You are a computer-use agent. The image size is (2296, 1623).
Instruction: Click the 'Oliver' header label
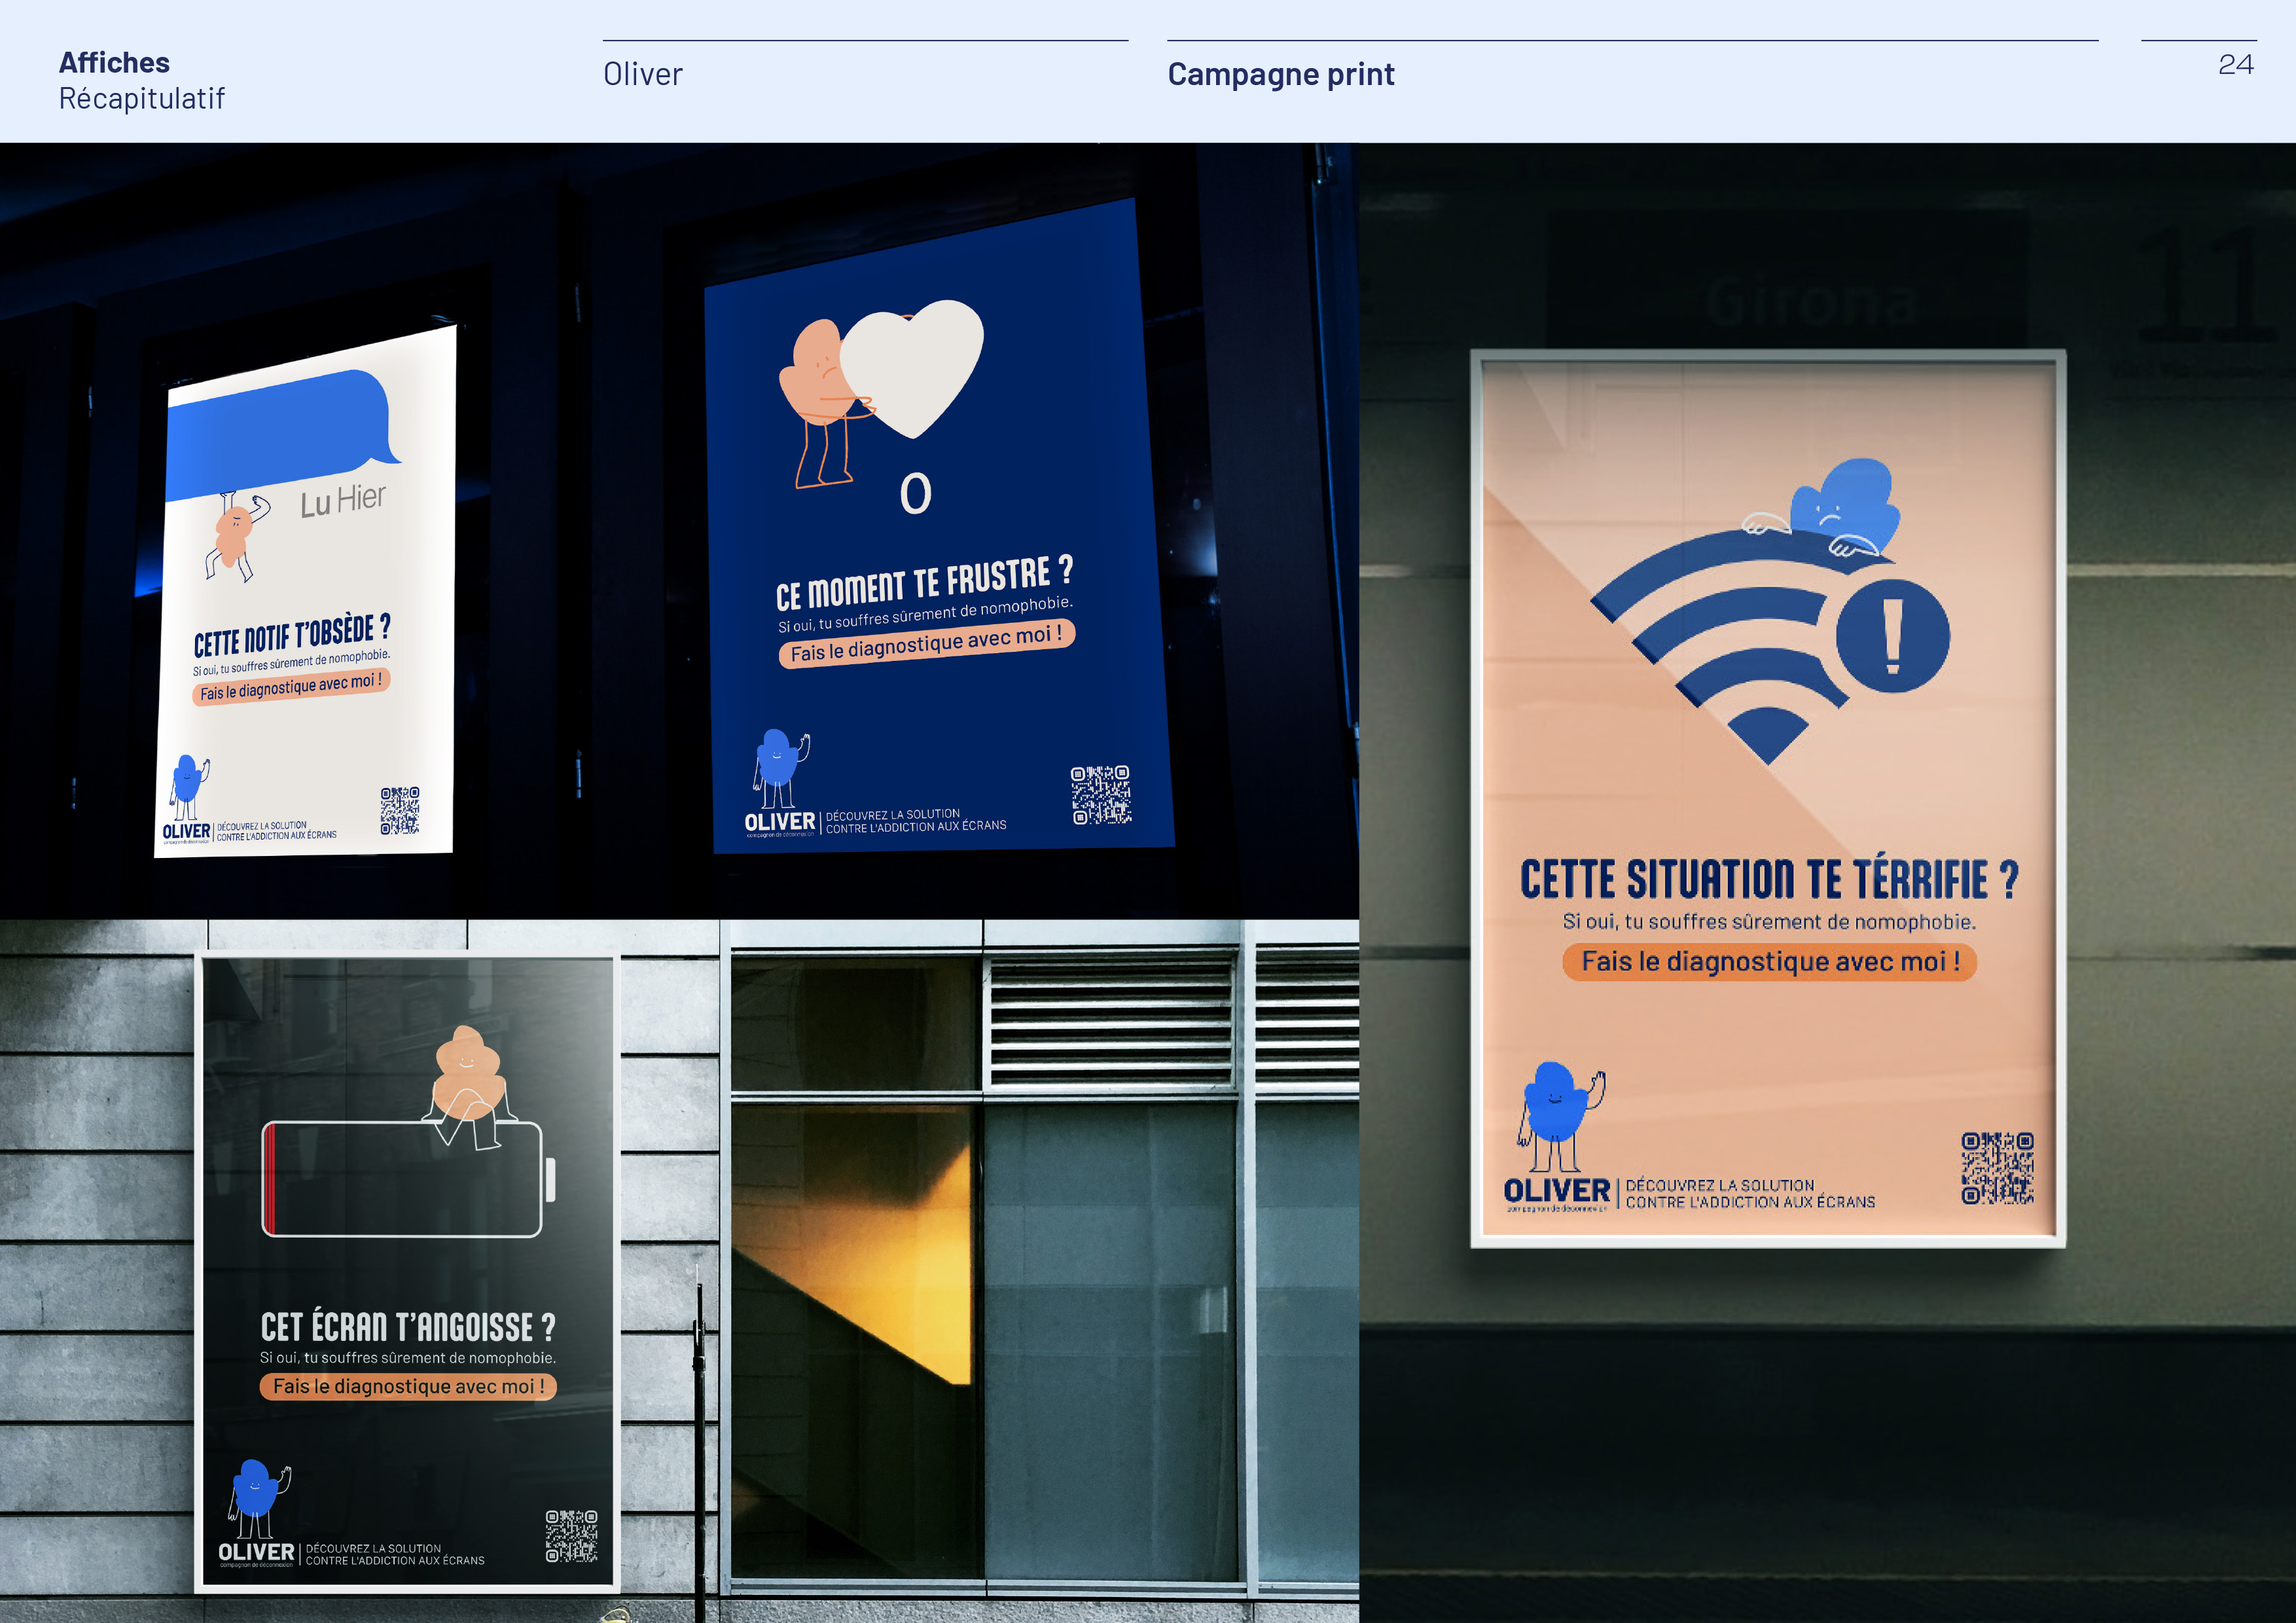pos(642,74)
